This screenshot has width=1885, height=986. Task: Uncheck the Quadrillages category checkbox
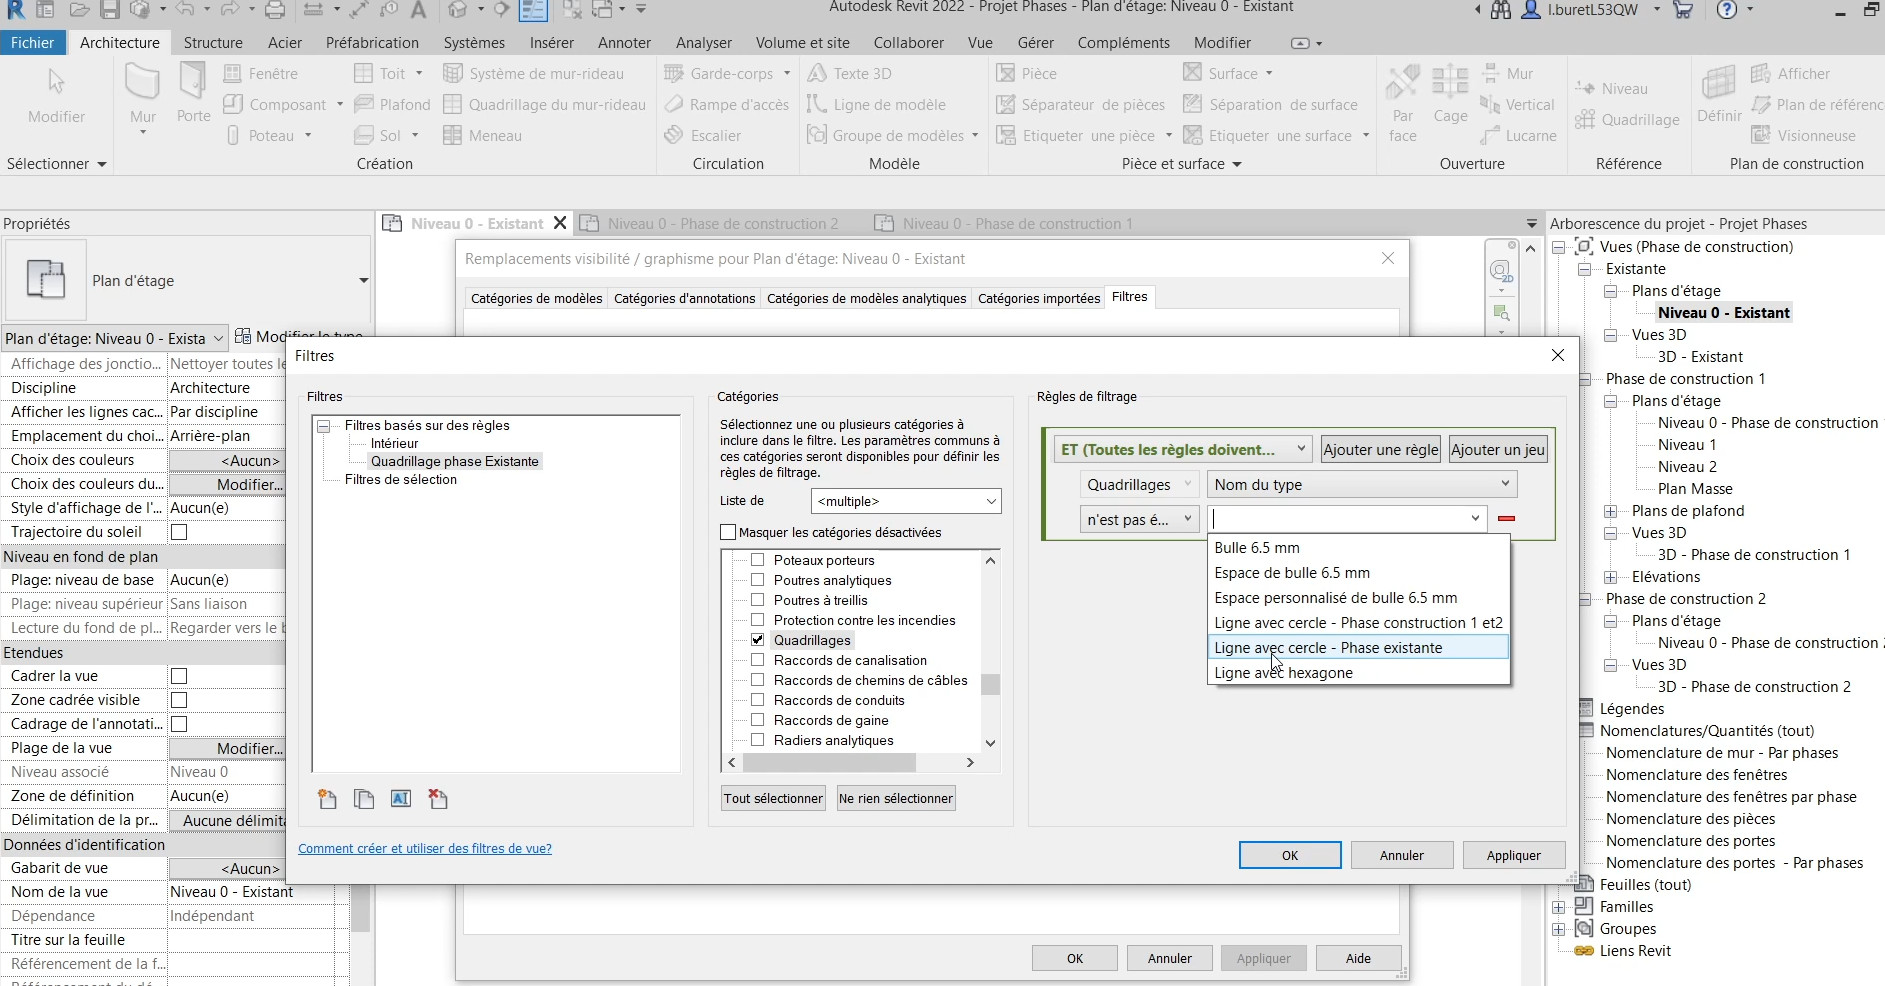pos(757,640)
